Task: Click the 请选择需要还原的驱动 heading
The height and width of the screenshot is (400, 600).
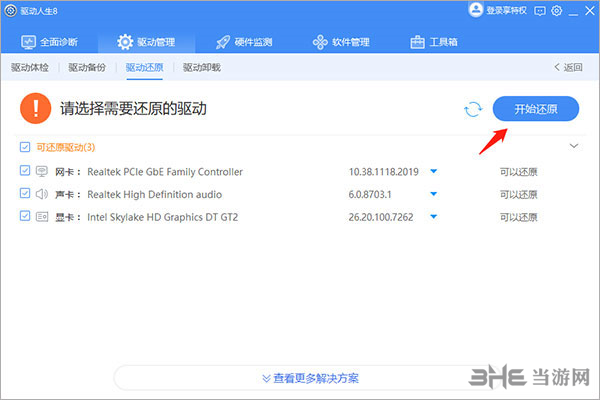Action: pyautogui.click(x=133, y=109)
